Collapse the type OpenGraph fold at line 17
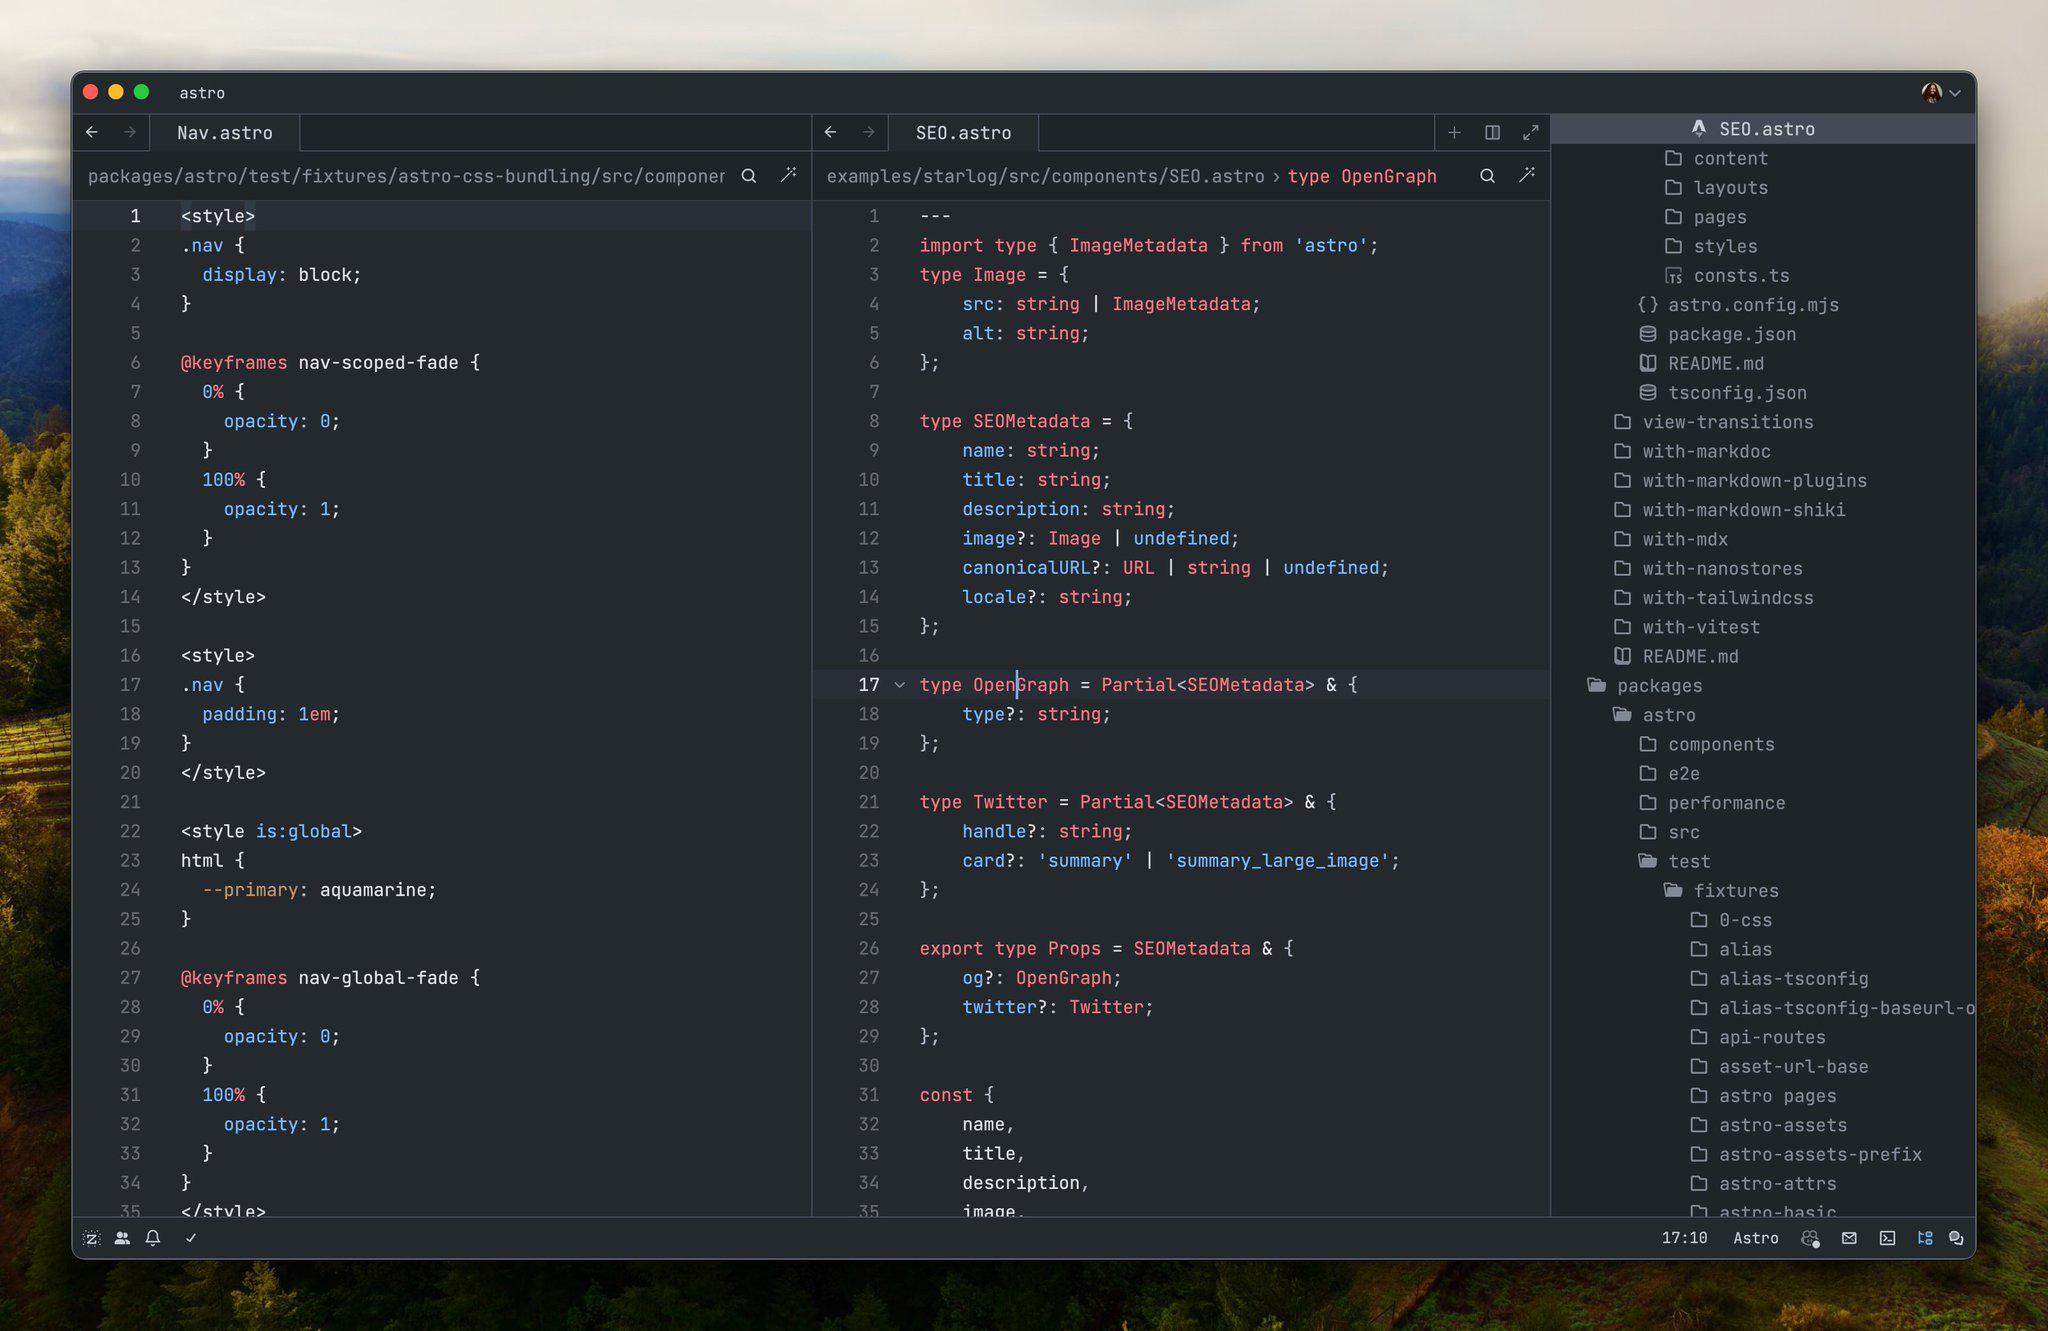This screenshot has width=2048, height=1331. [x=900, y=685]
